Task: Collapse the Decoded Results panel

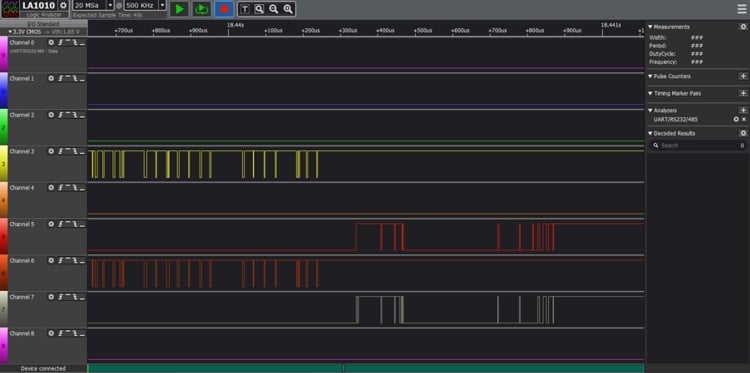Action: pos(651,133)
